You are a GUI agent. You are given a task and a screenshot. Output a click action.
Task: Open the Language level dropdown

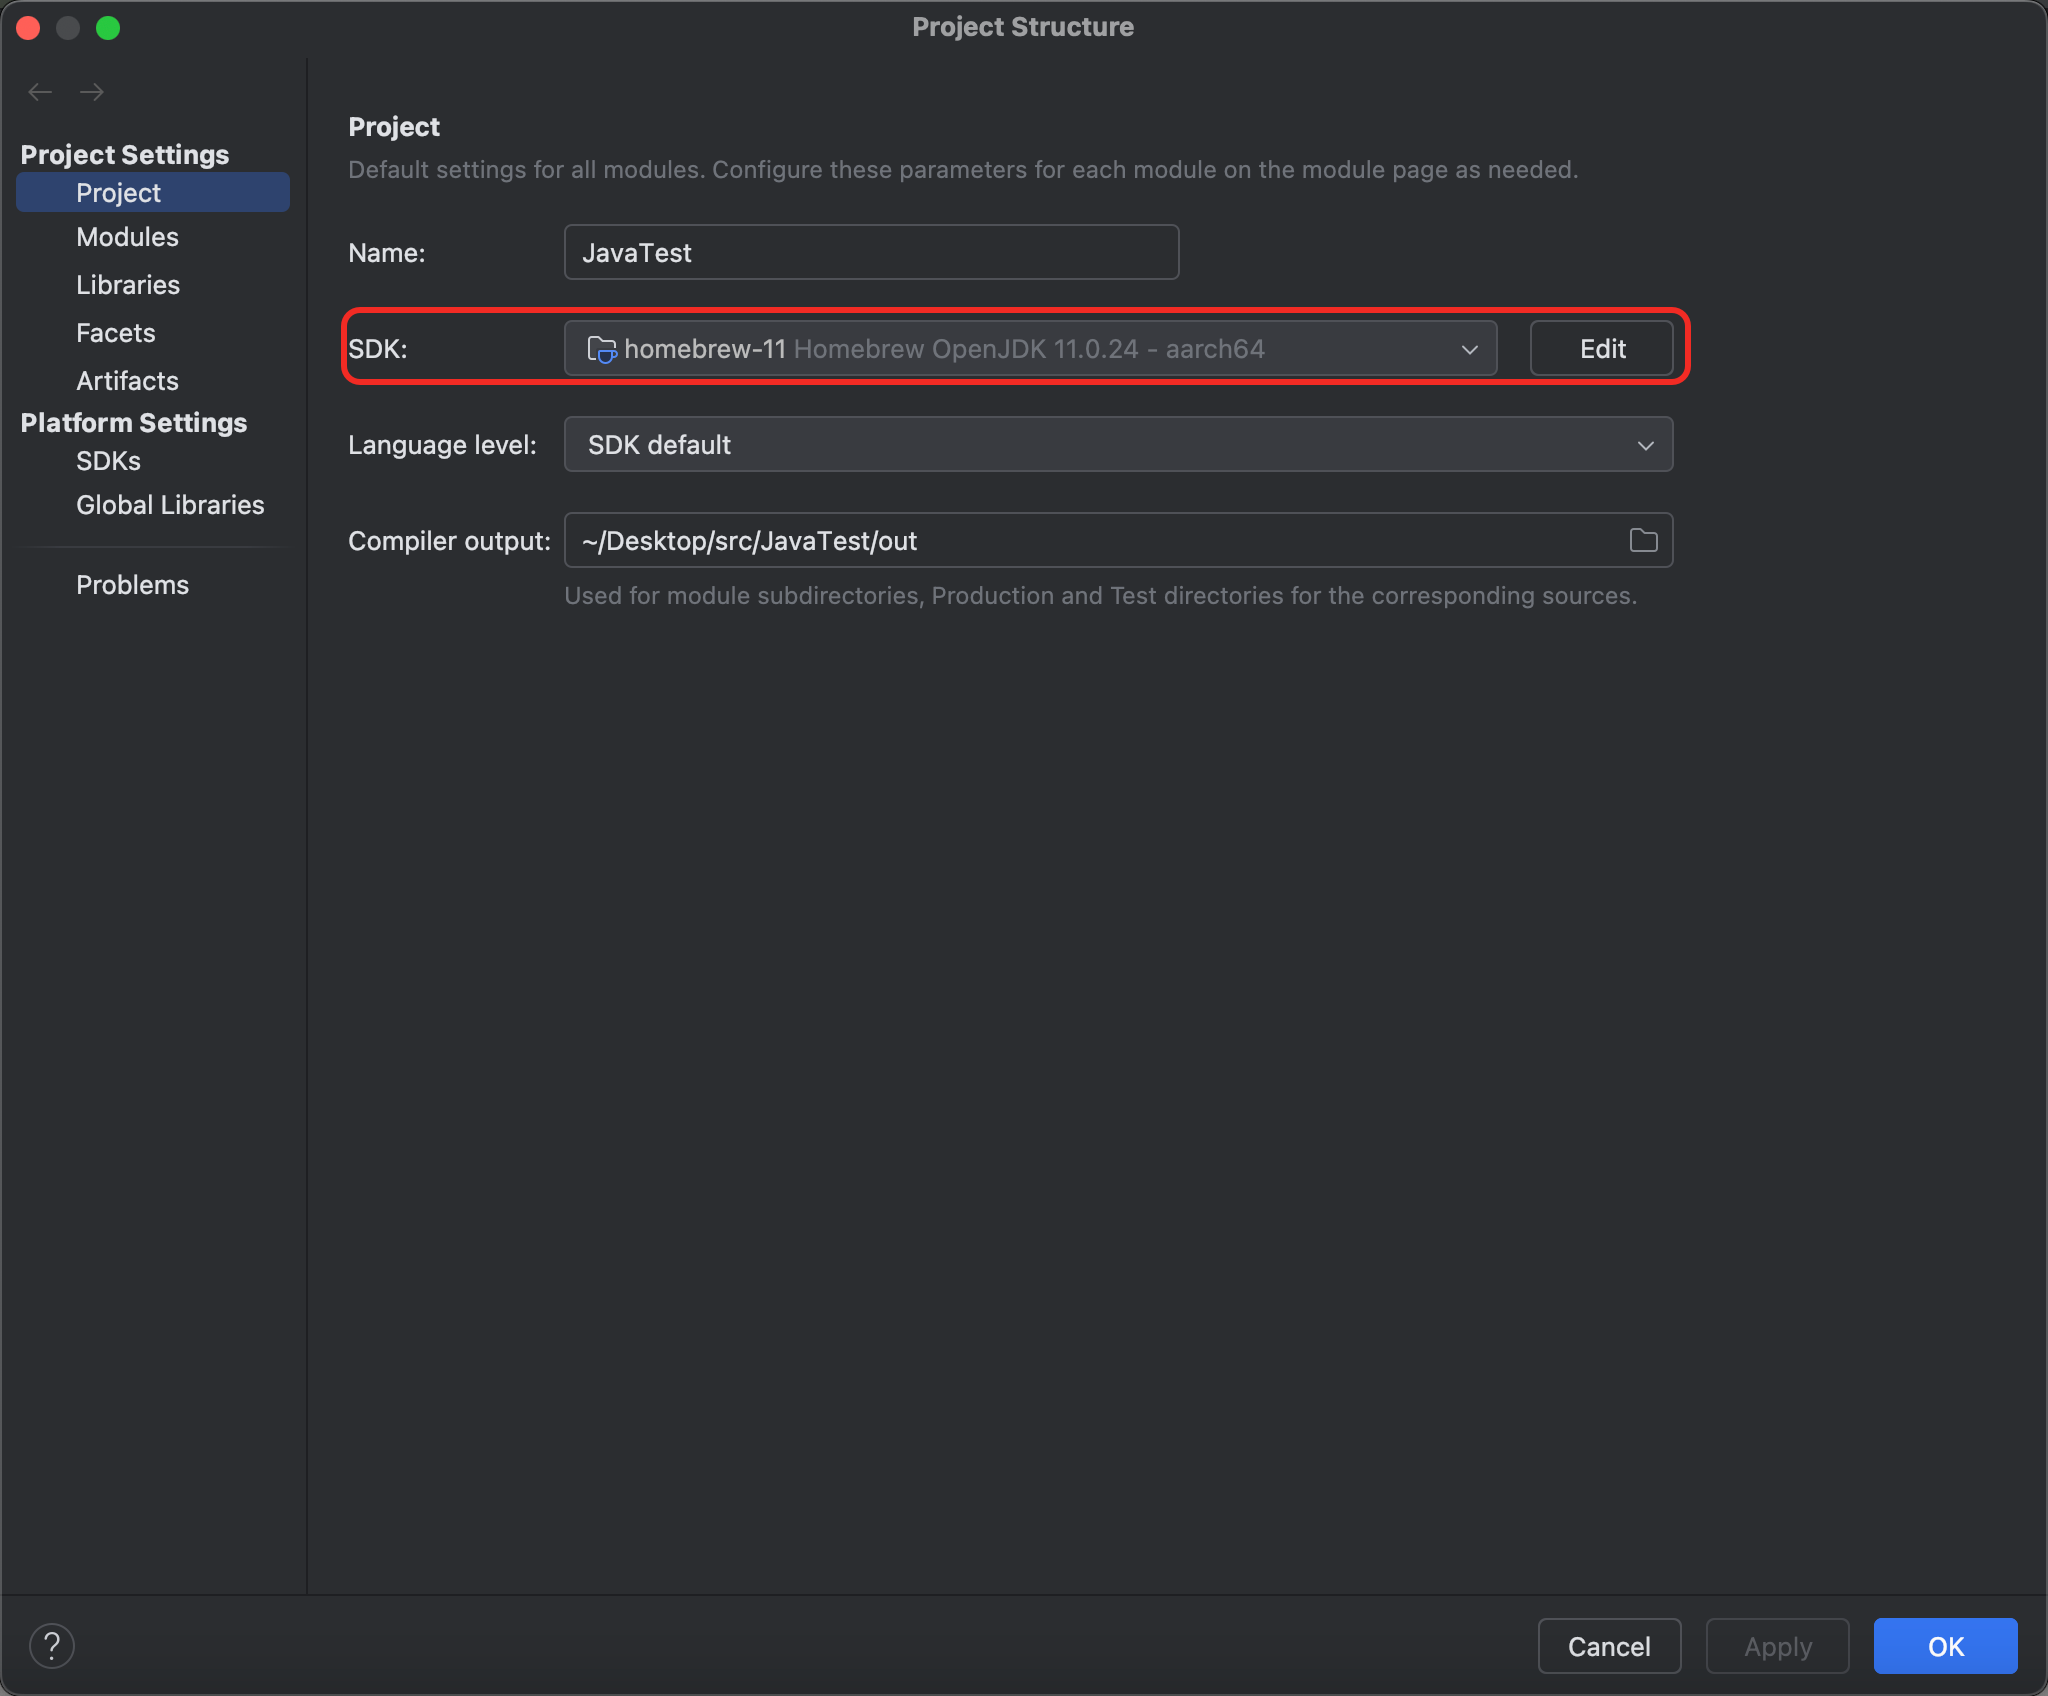tap(1117, 445)
